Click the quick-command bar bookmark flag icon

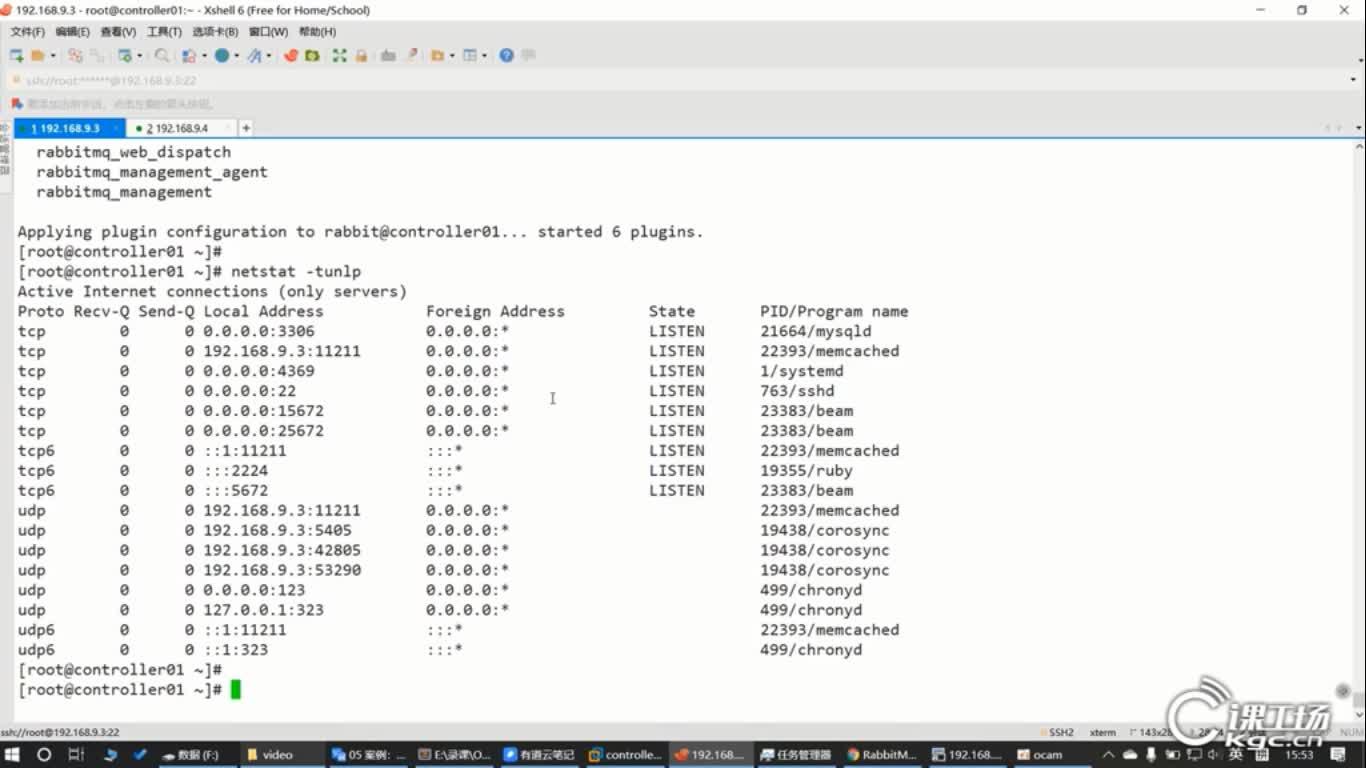coord(17,104)
